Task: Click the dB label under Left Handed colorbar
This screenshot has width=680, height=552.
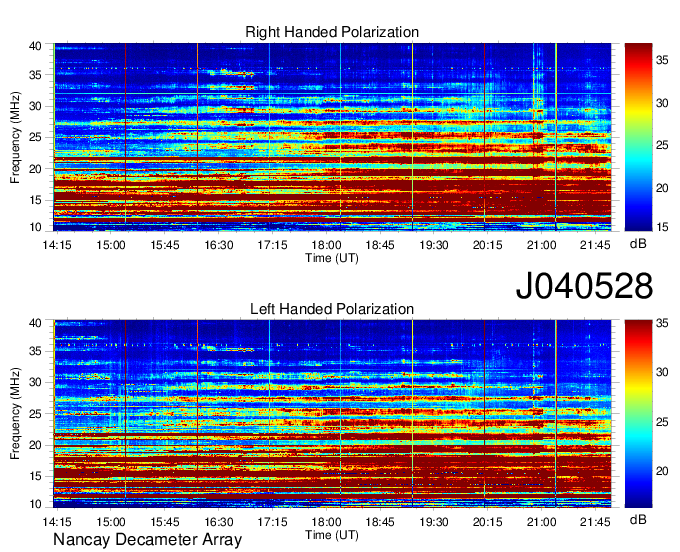Action: pos(638,520)
